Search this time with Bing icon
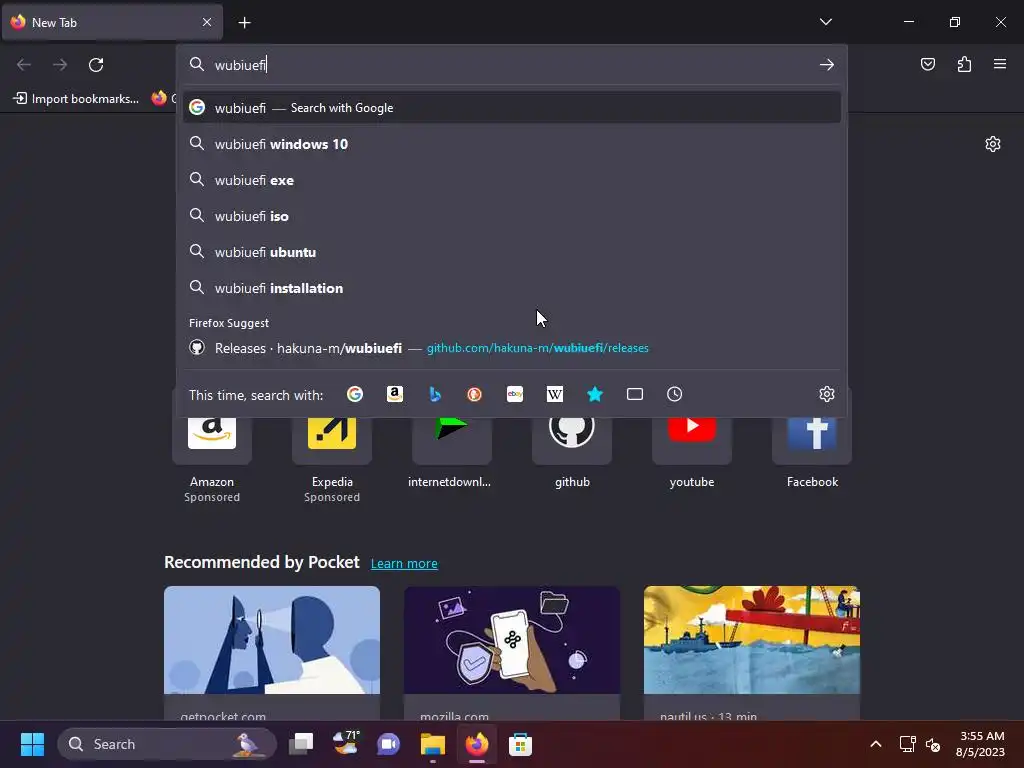This screenshot has width=1024, height=768. (435, 394)
